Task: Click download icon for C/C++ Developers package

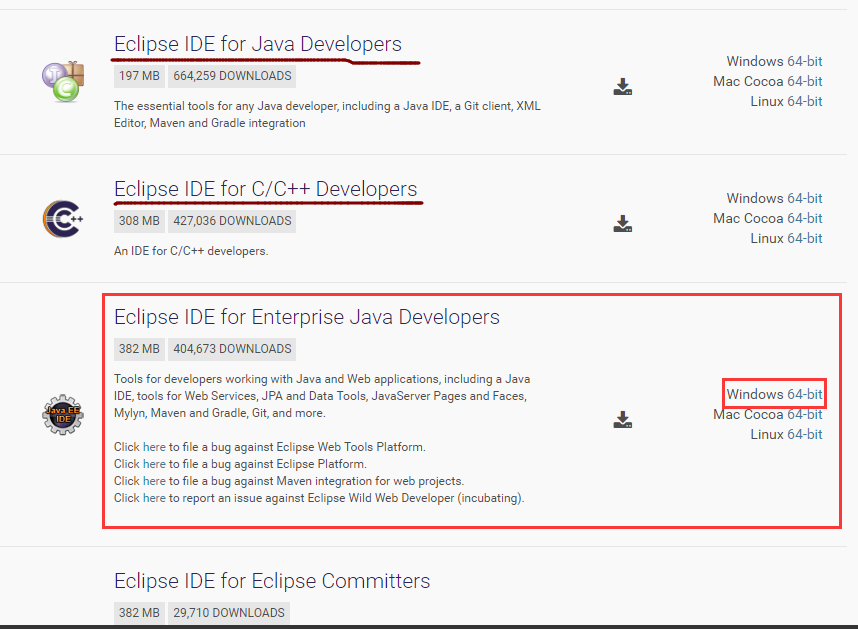Action: pyautogui.click(x=623, y=224)
